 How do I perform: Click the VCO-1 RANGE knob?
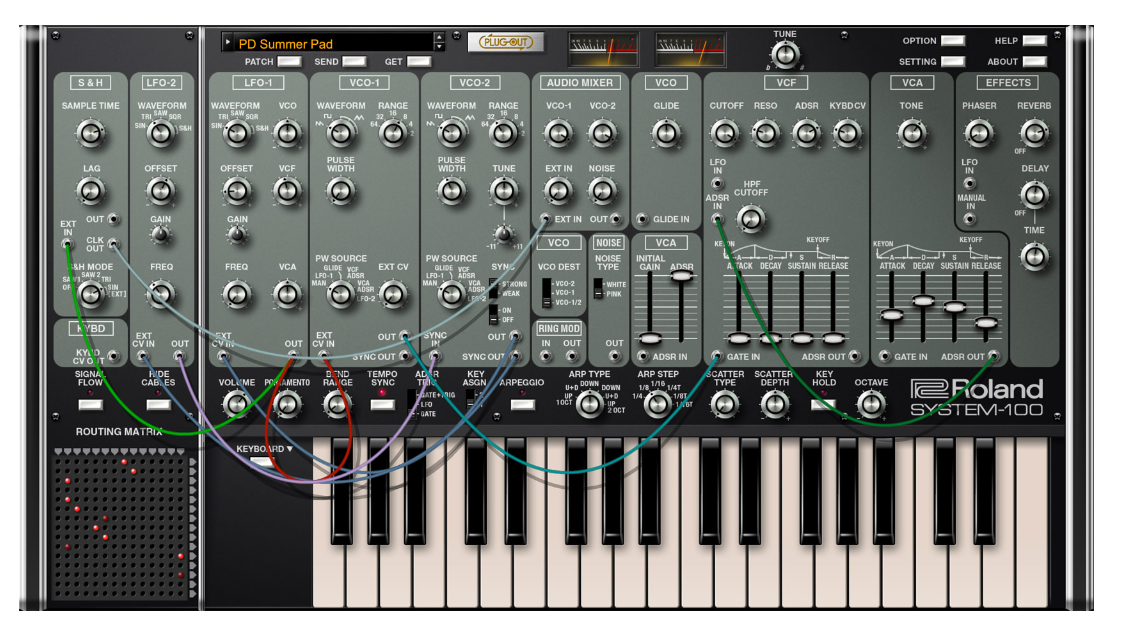point(393,133)
